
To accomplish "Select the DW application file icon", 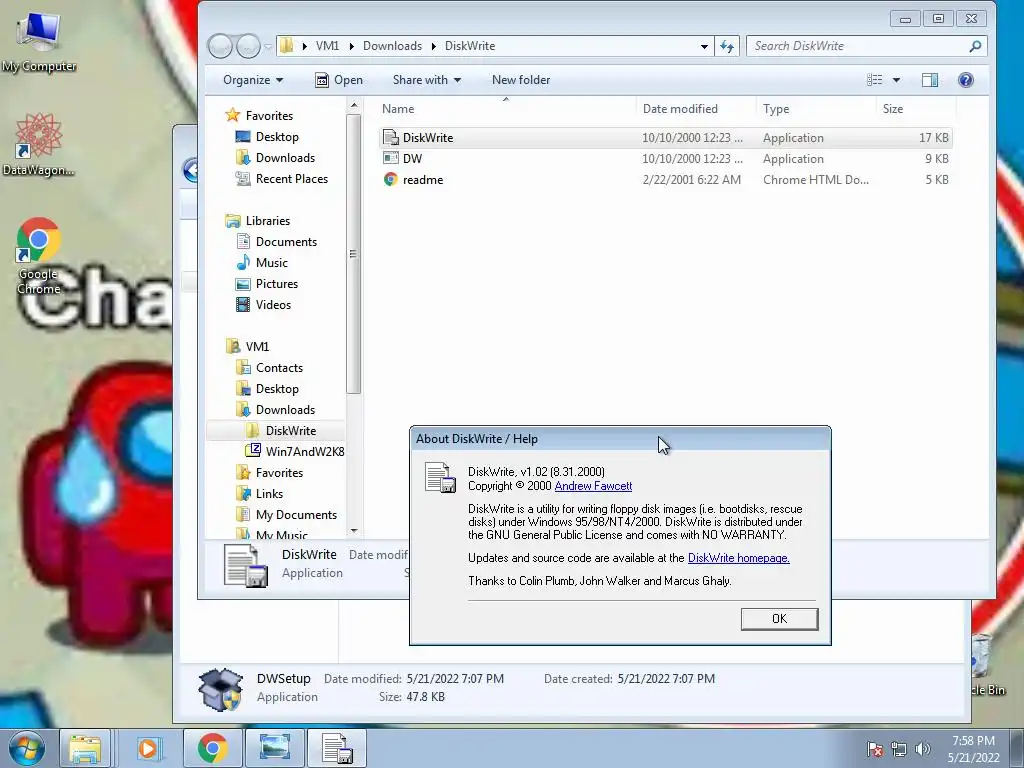I will [391, 158].
